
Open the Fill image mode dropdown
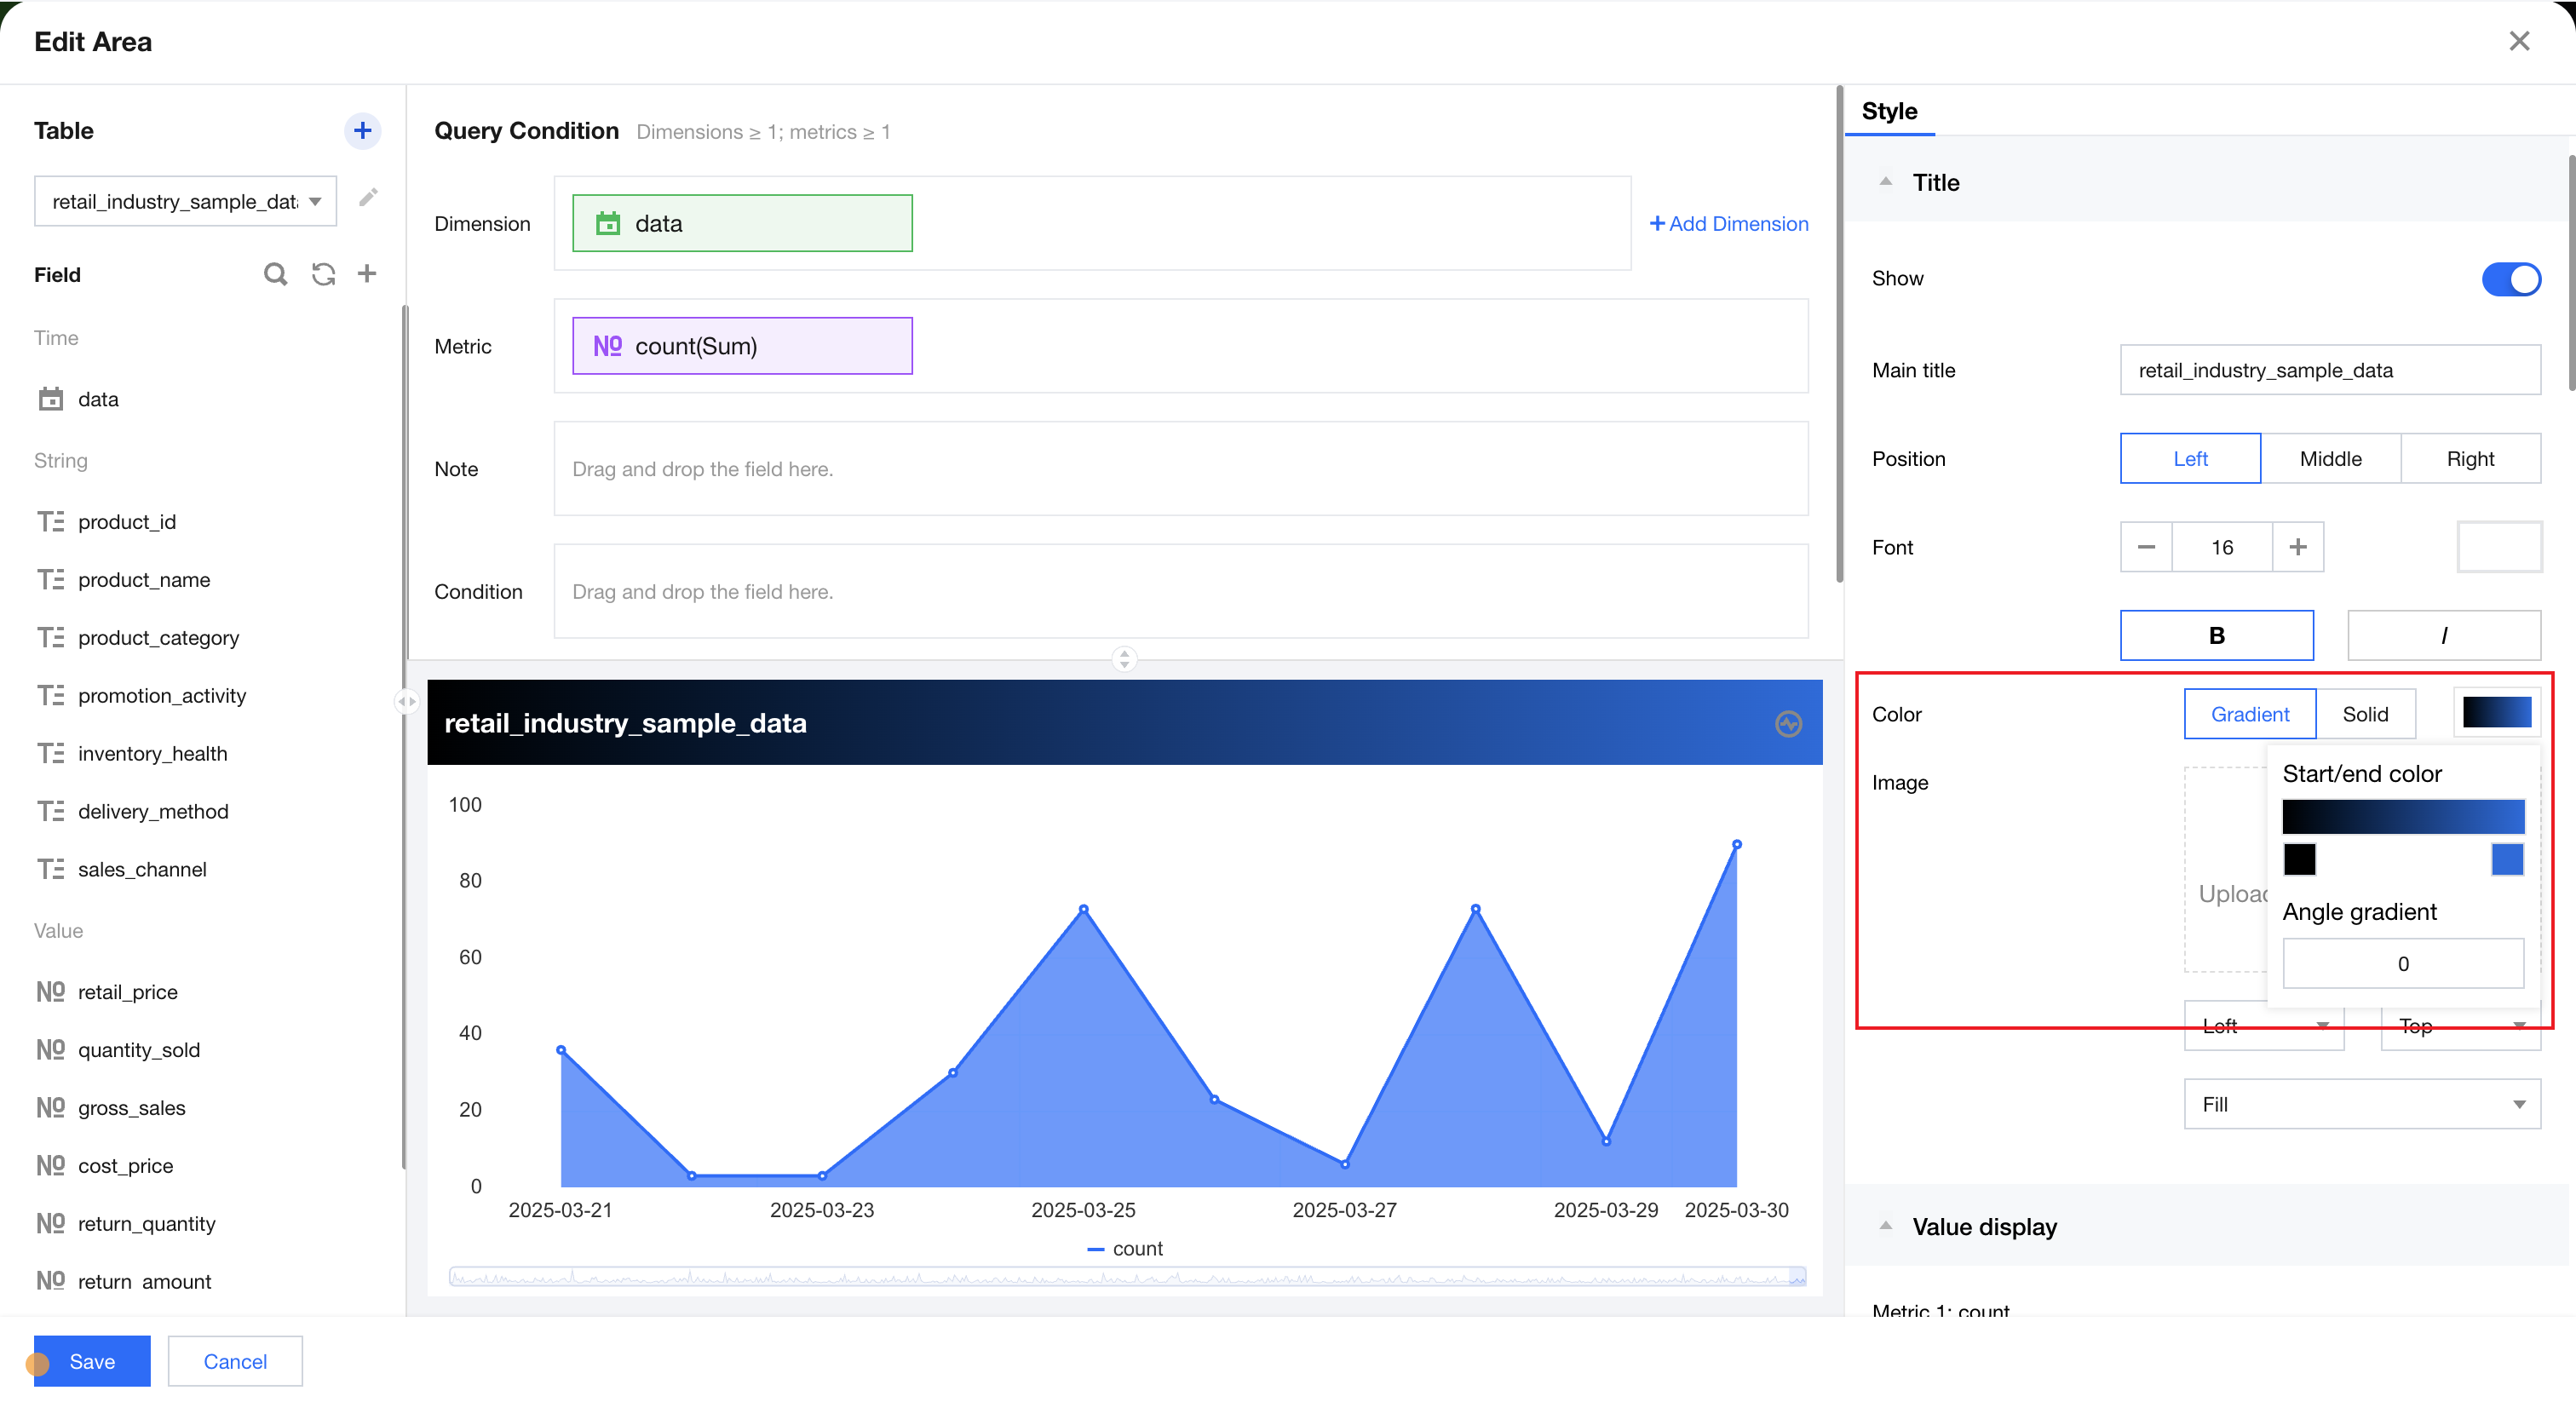[2361, 1104]
